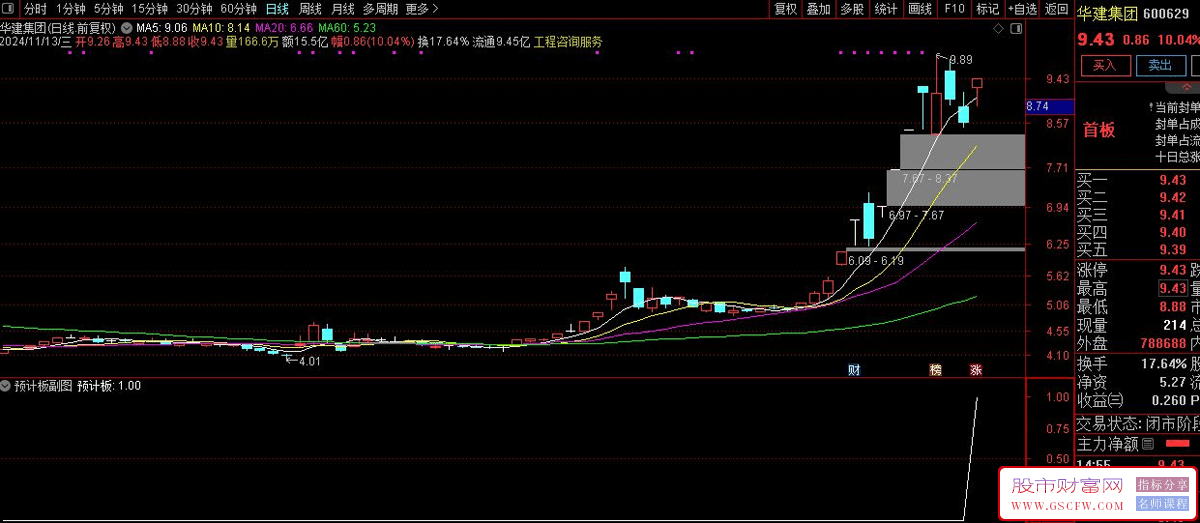The height and width of the screenshot is (523, 1200).
Task: Select the 30分钟 period
Action: point(195,9)
